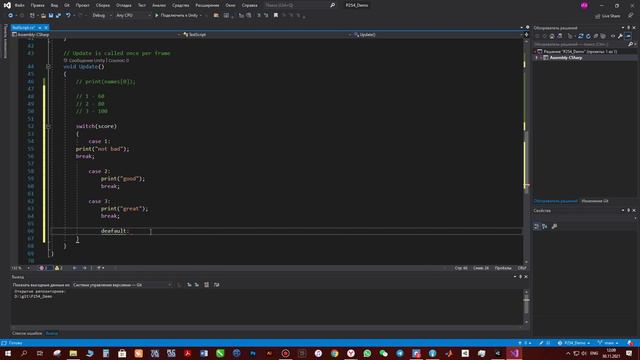Click the search magnifier icon in title bar

click(x=333, y=5)
